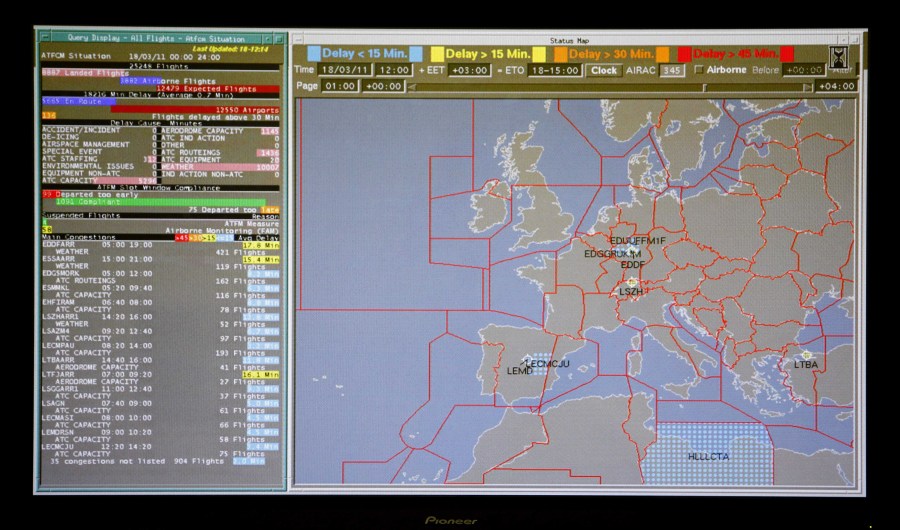Image resolution: width=900 pixels, height=530 pixels.
Task: Open Status Map window menu button
Action: pos(298,40)
